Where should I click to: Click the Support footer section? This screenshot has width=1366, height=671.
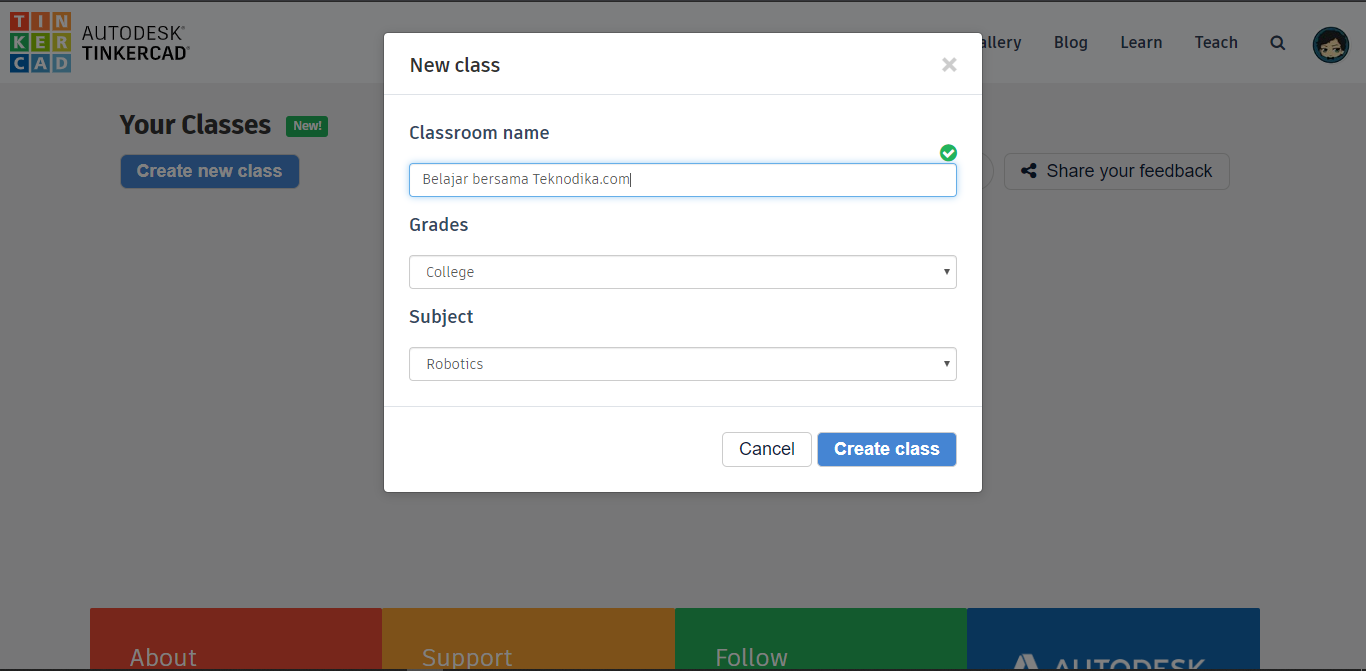(x=467, y=657)
